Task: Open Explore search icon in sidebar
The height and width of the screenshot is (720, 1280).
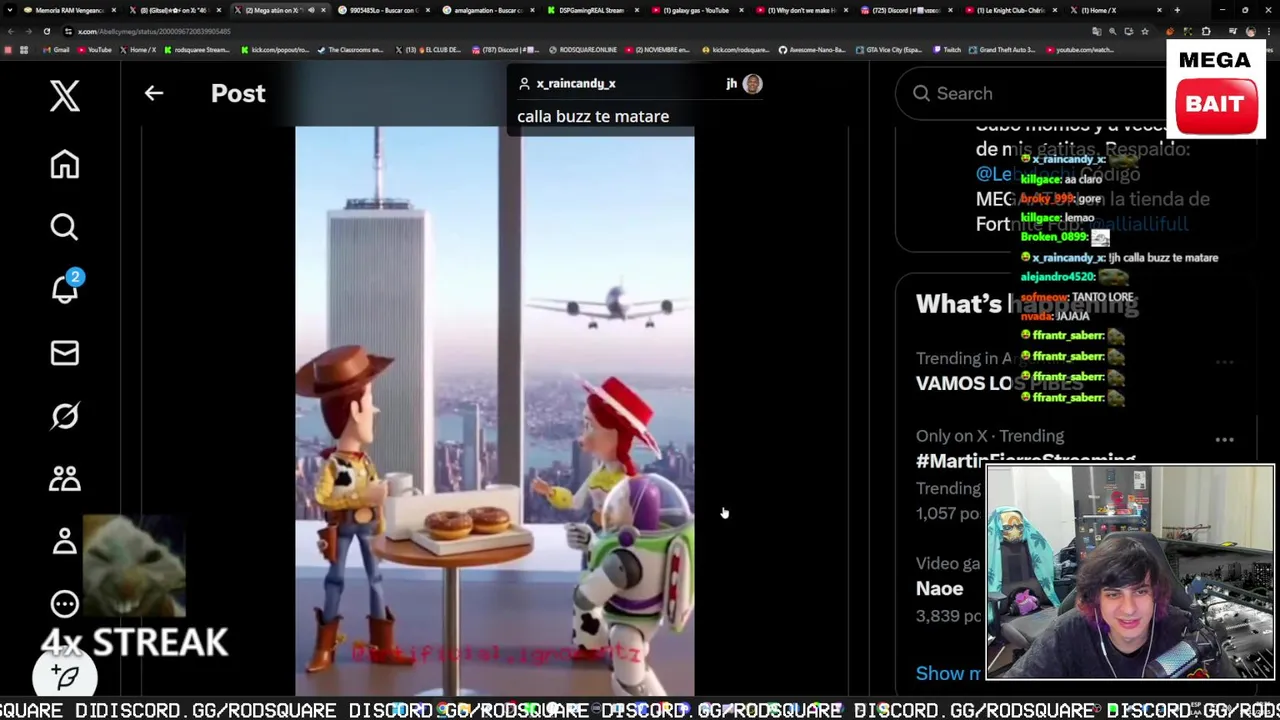Action: click(x=65, y=227)
